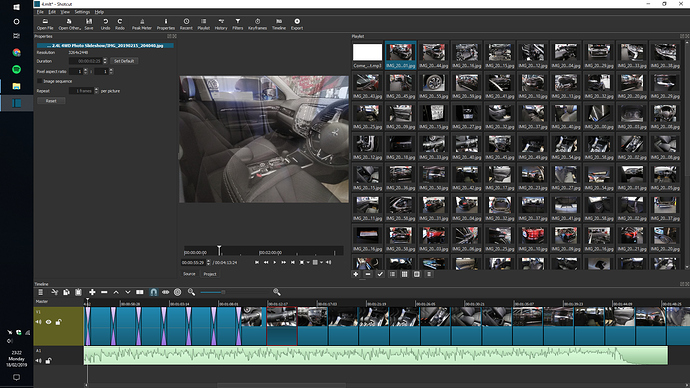Append clip to the track with plus icon
The width and height of the screenshot is (690, 388).
coord(92,292)
